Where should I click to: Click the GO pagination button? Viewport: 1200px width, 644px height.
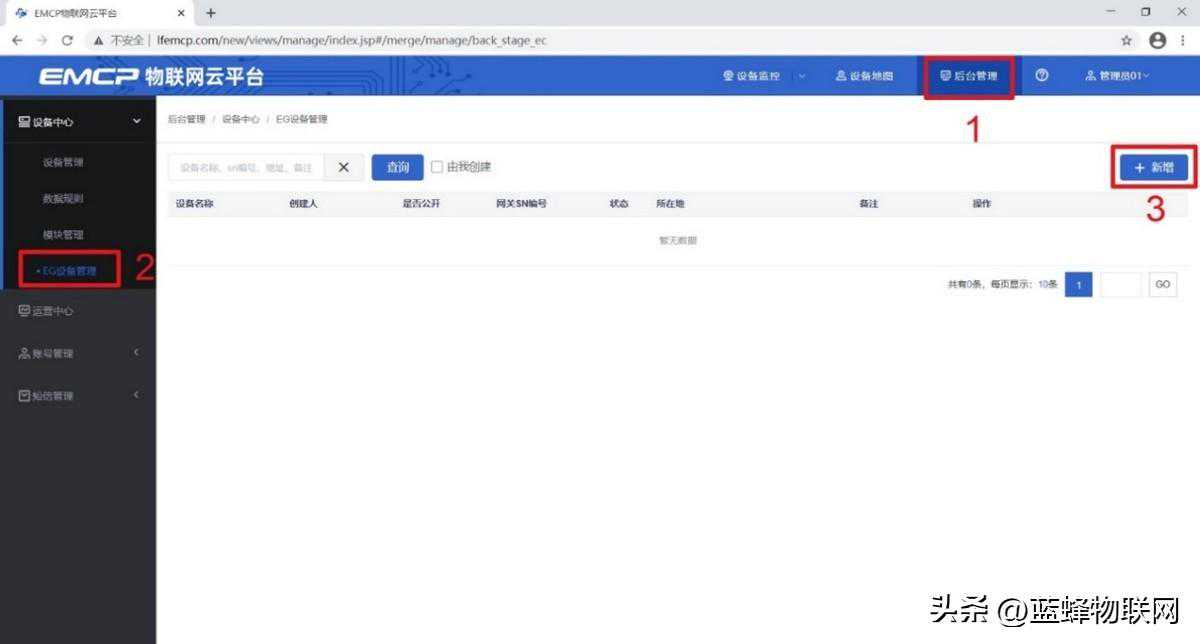pos(1162,284)
